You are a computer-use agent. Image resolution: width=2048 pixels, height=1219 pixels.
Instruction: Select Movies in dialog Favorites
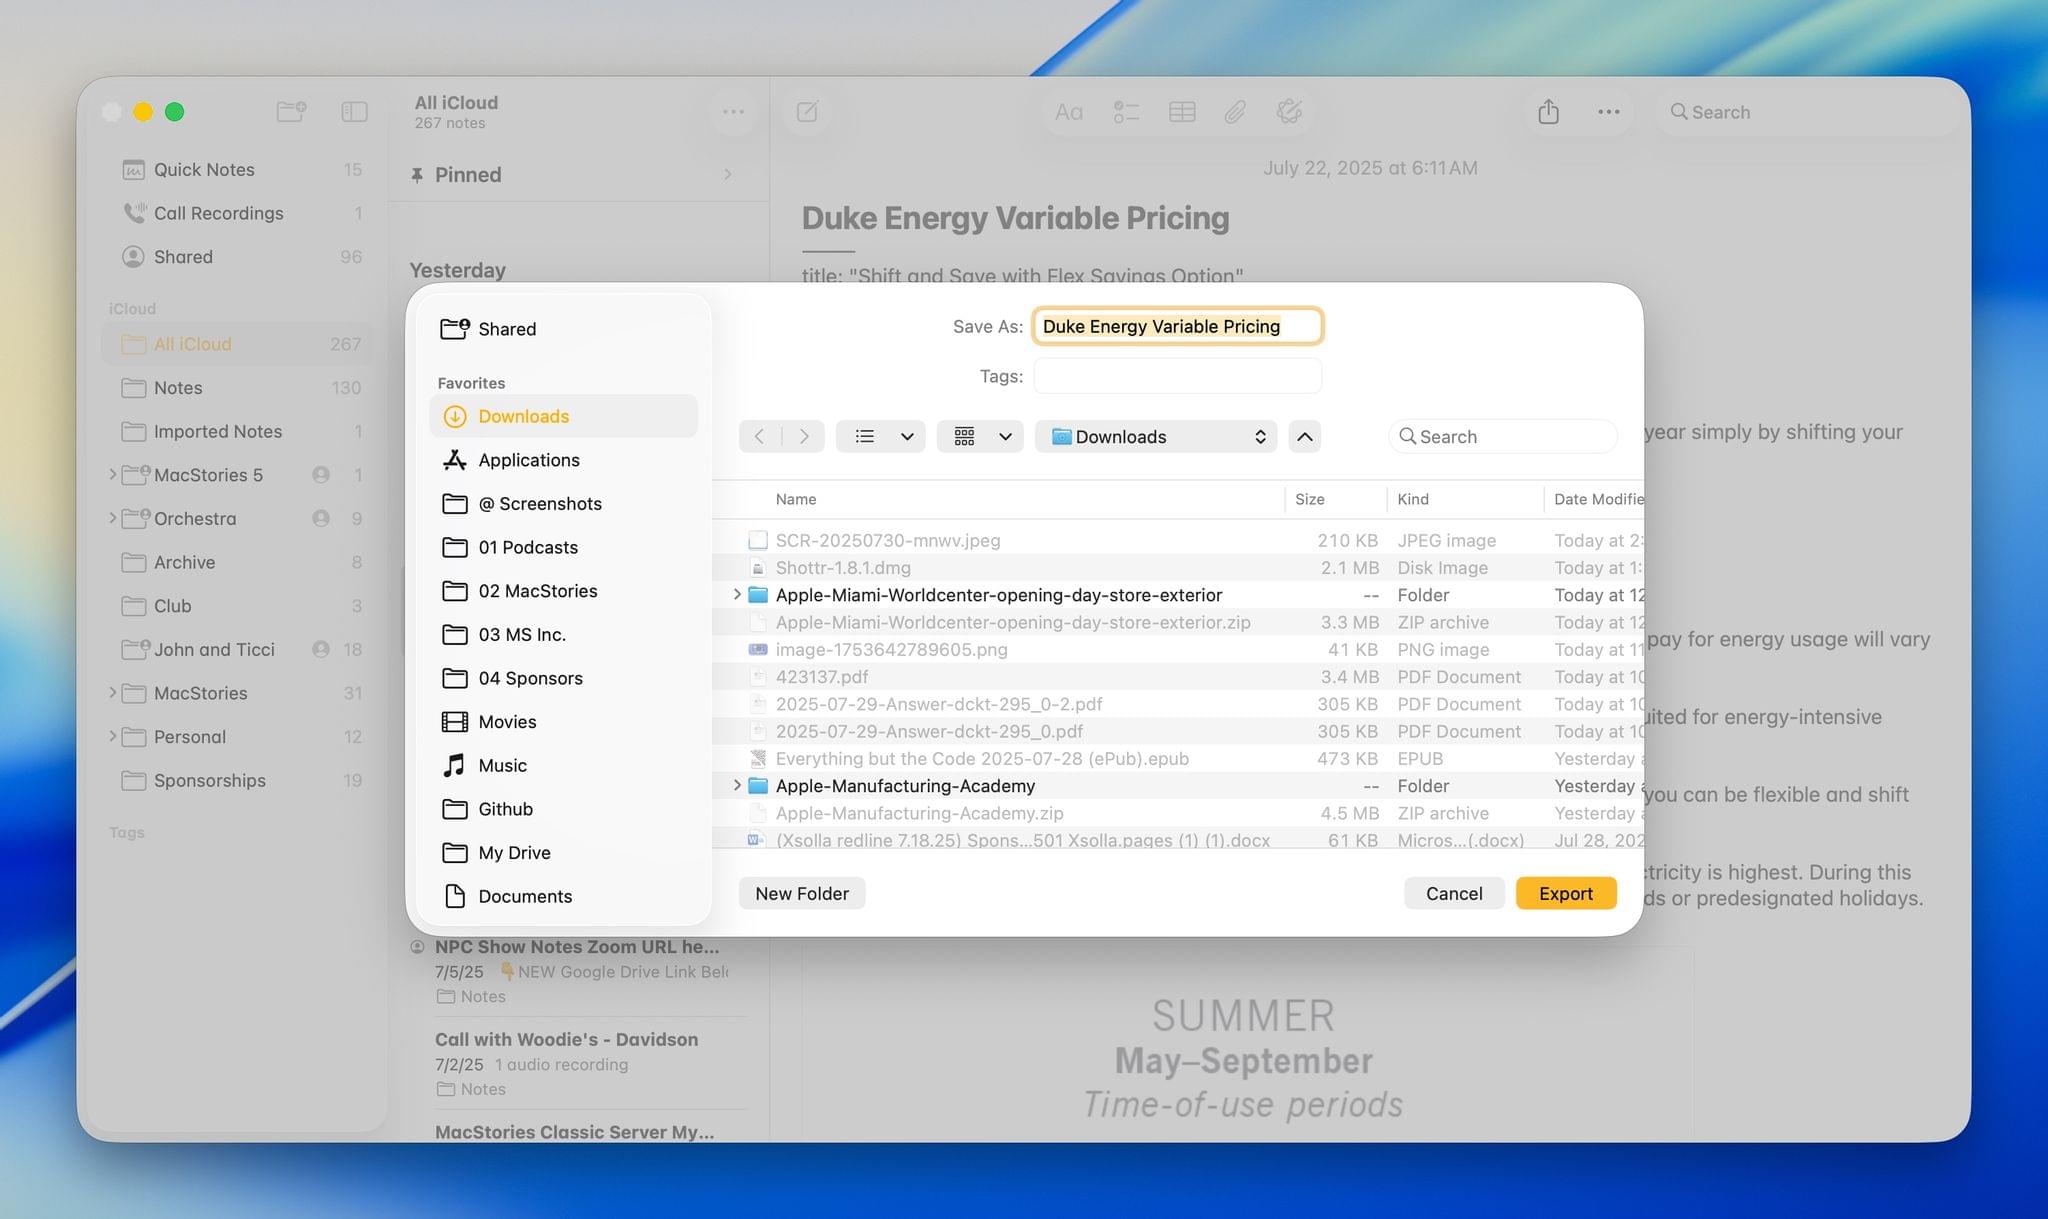(x=563, y=722)
